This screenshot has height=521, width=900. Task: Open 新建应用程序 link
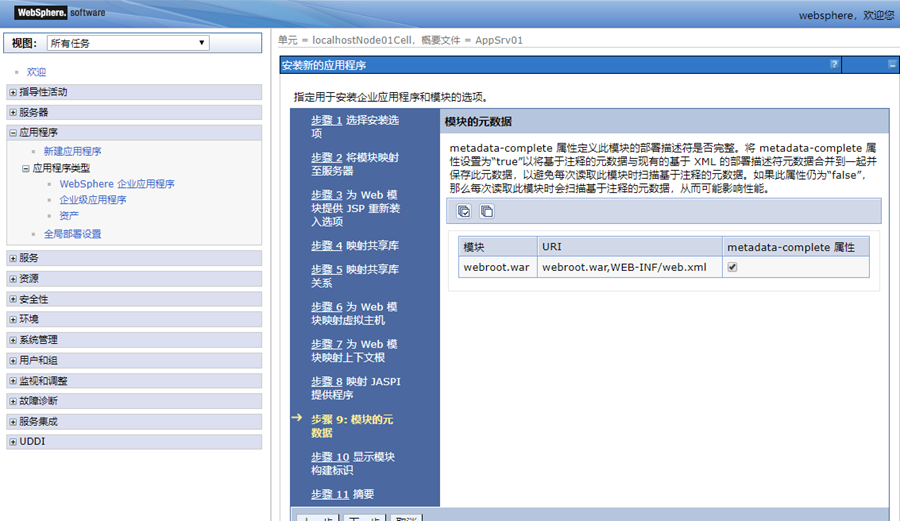click(x=72, y=151)
